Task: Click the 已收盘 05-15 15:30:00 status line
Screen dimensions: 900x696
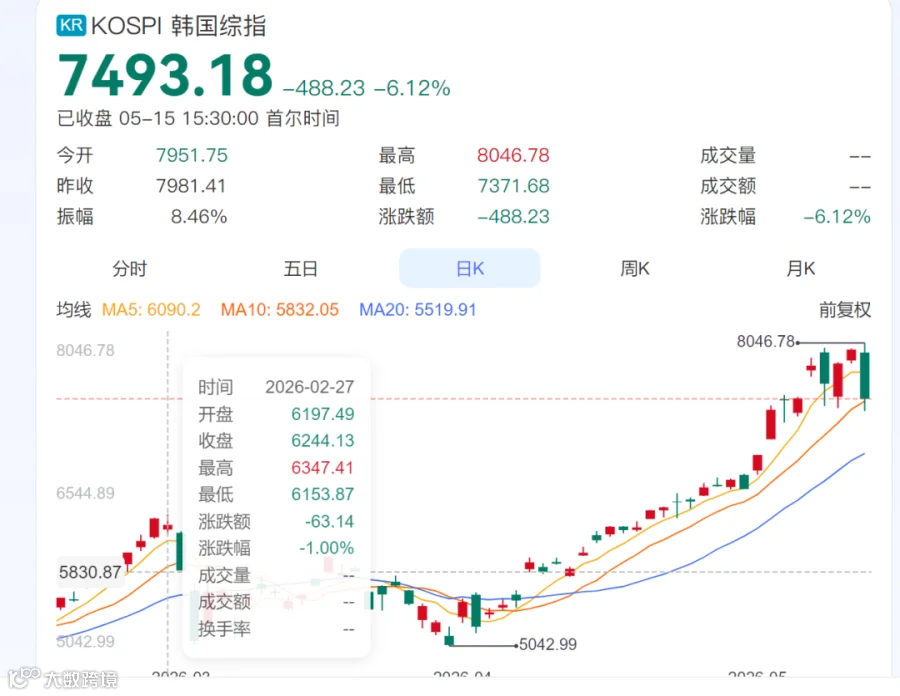Action: [x=198, y=118]
